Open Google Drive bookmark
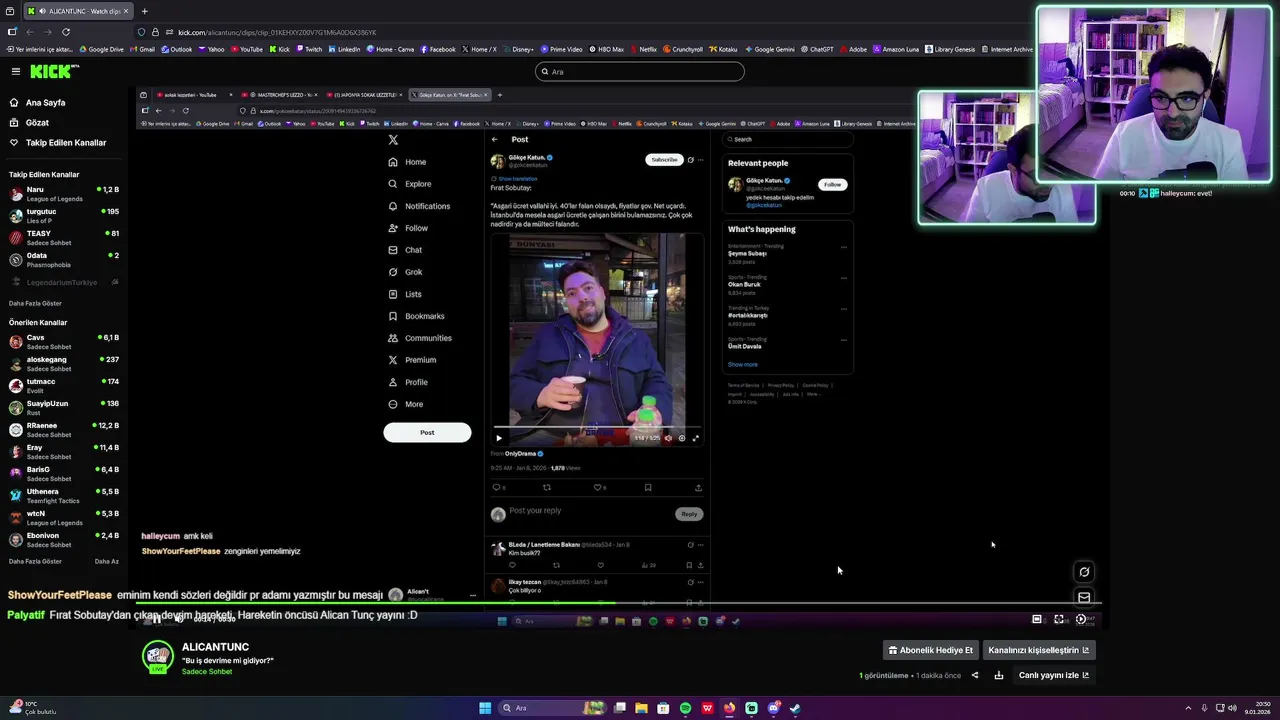This screenshot has height=720, width=1280. (x=101, y=49)
